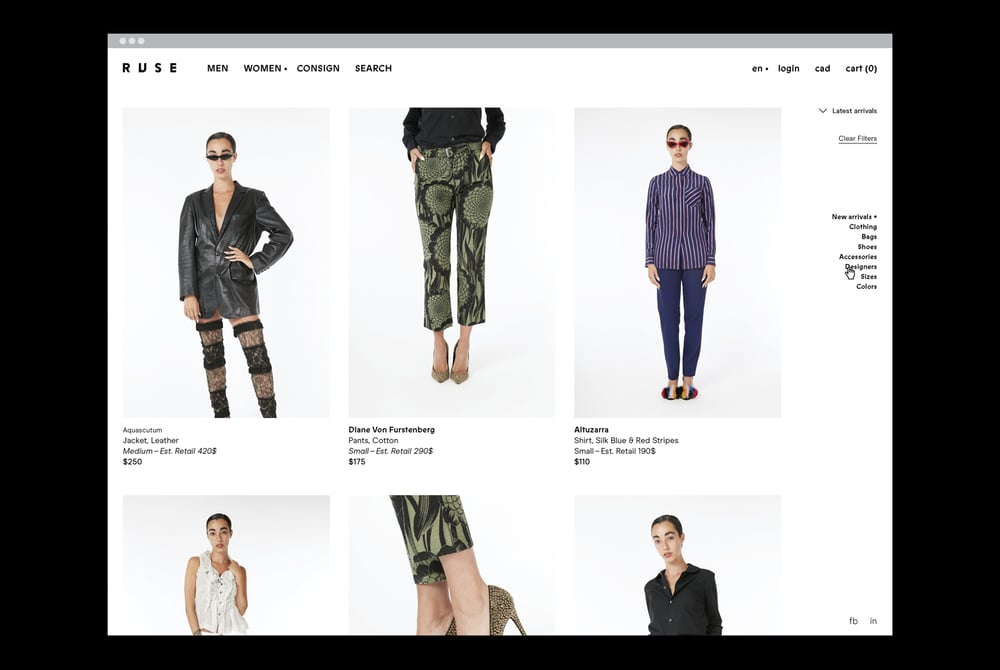Click the $110 price
This screenshot has width=1000, height=670.
(582, 462)
